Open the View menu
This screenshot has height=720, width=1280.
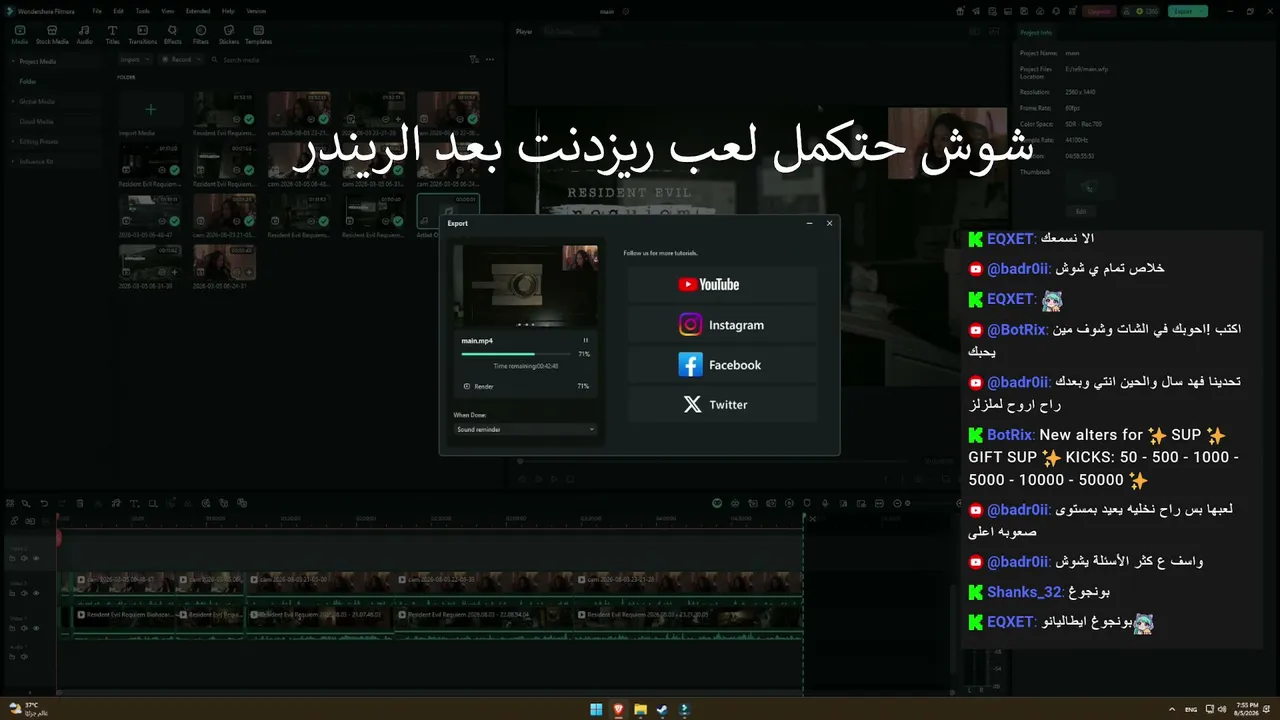pos(166,11)
